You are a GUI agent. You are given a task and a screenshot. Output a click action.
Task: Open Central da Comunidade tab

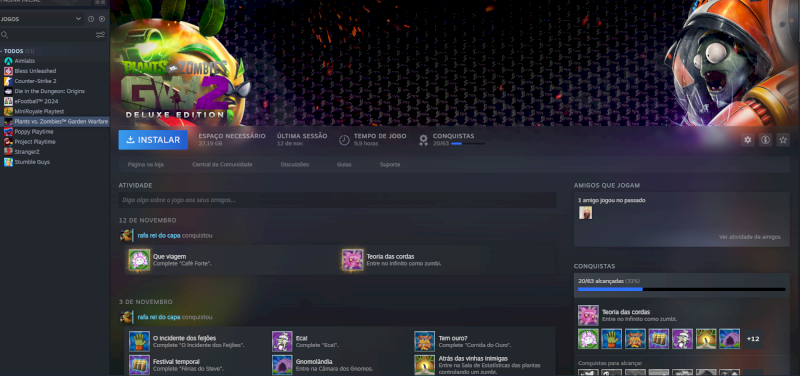(222, 164)
